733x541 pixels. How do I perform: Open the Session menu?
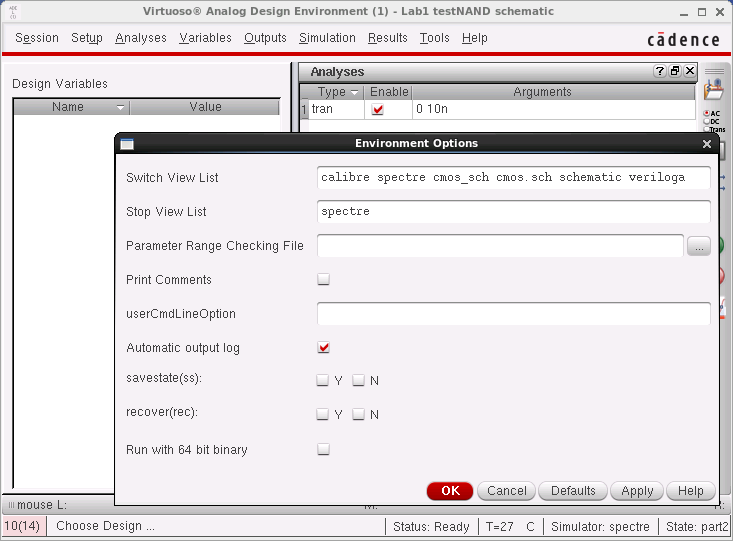tap(37, 38)
